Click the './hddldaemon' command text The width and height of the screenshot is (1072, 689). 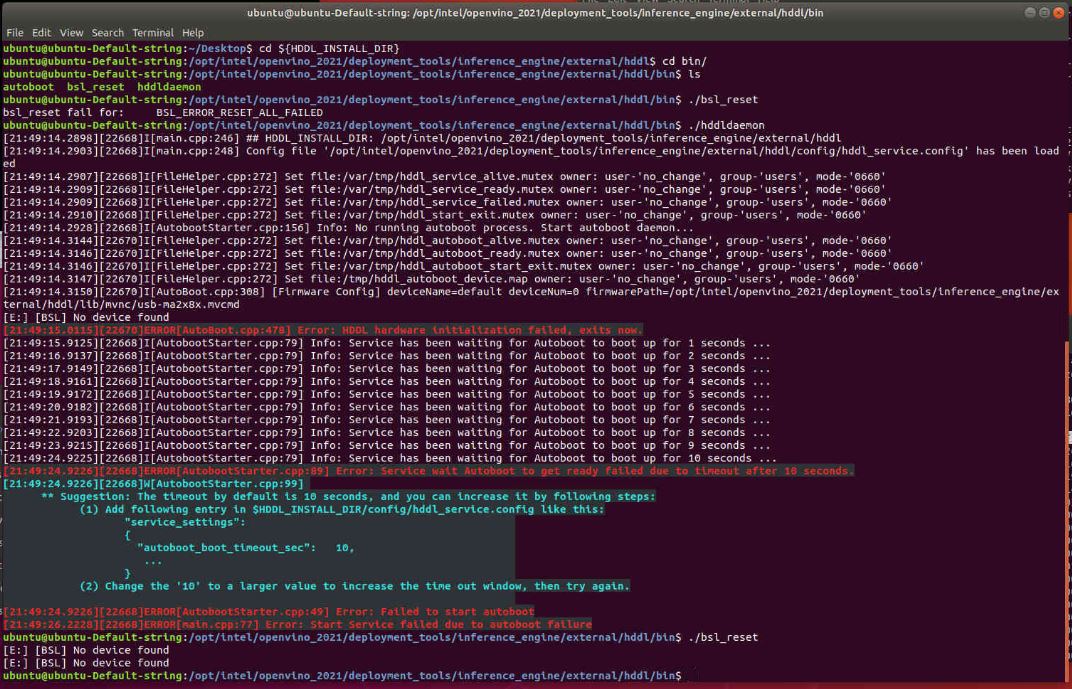(x=726, y=125)
